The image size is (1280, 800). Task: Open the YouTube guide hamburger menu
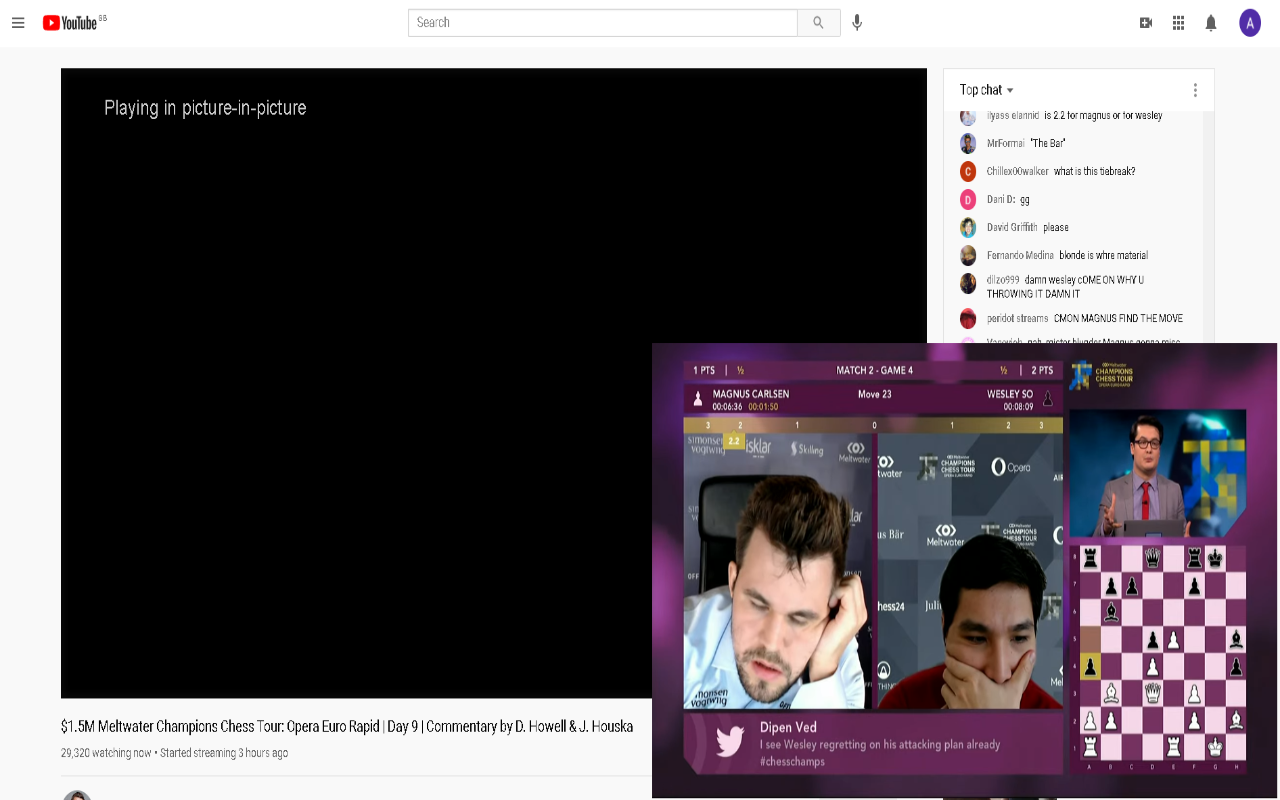tap(18, 22)
